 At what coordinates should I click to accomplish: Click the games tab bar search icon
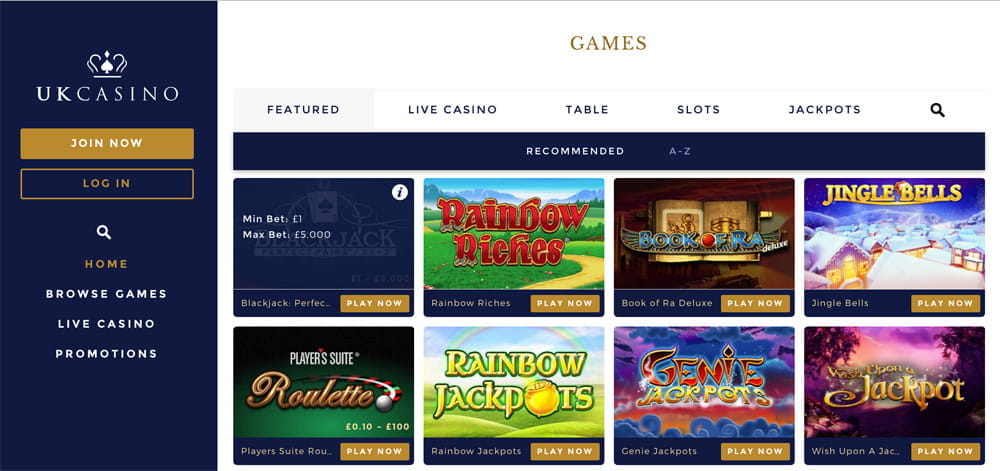(x=937, y=110)
